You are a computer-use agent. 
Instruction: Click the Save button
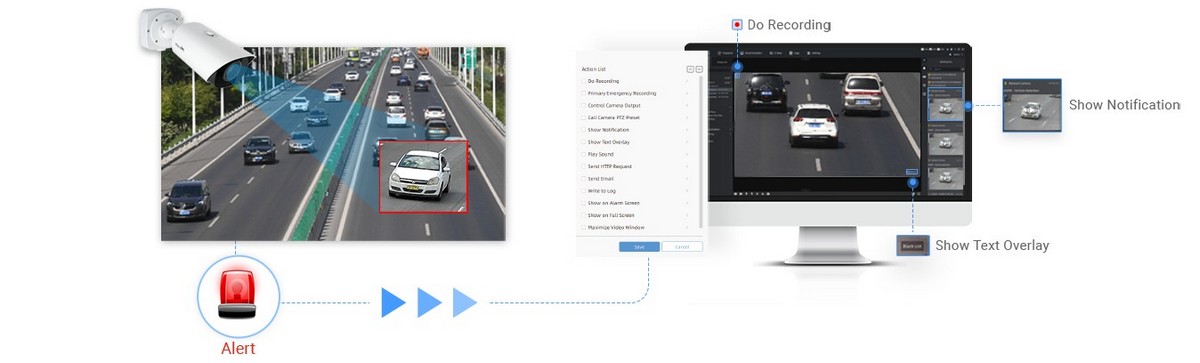point(639,246)
